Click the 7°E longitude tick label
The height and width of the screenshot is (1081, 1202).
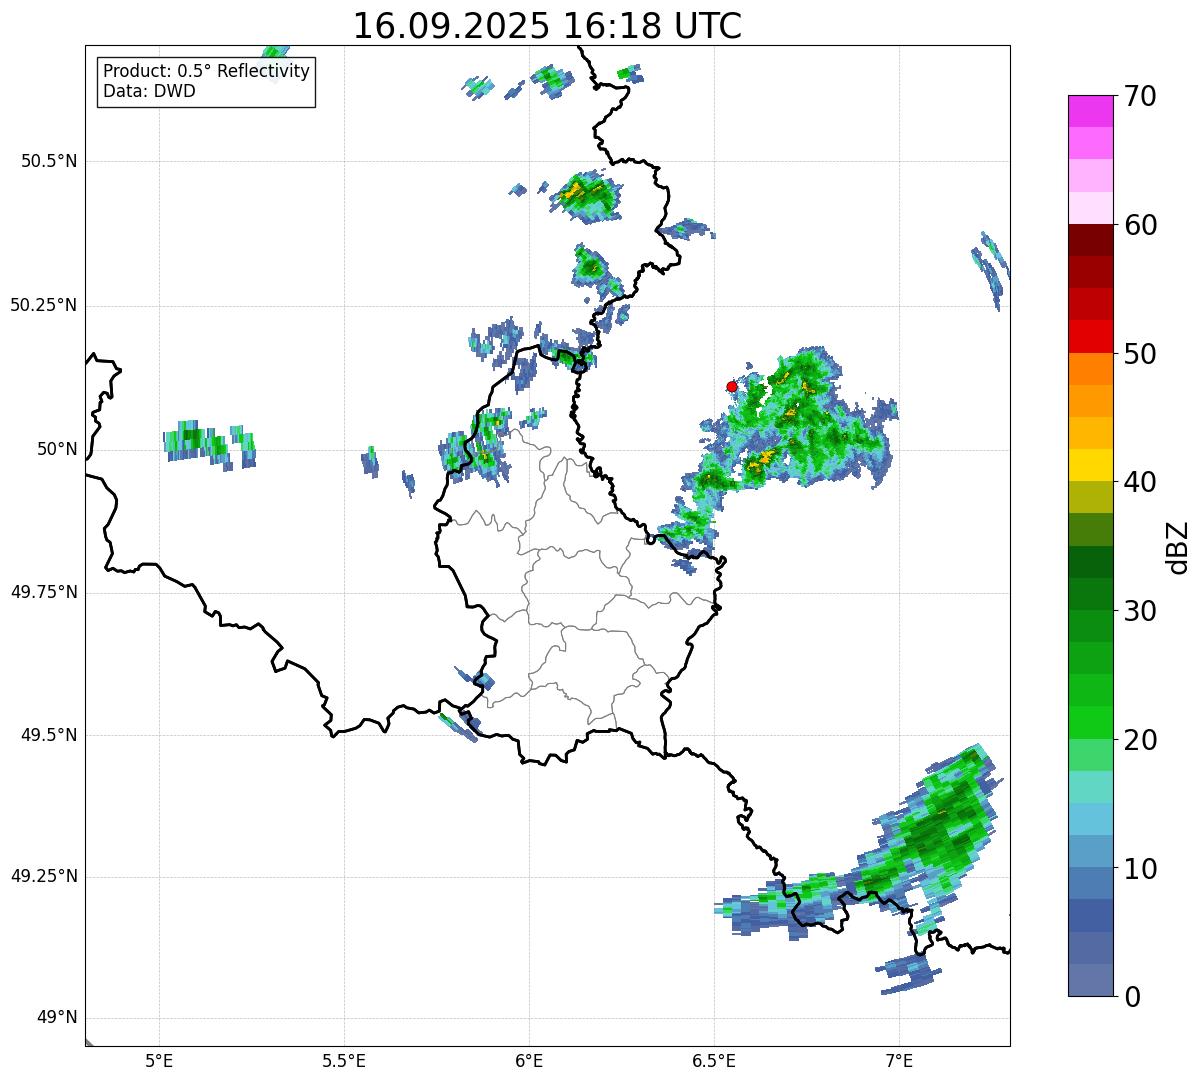[899, 1059]
